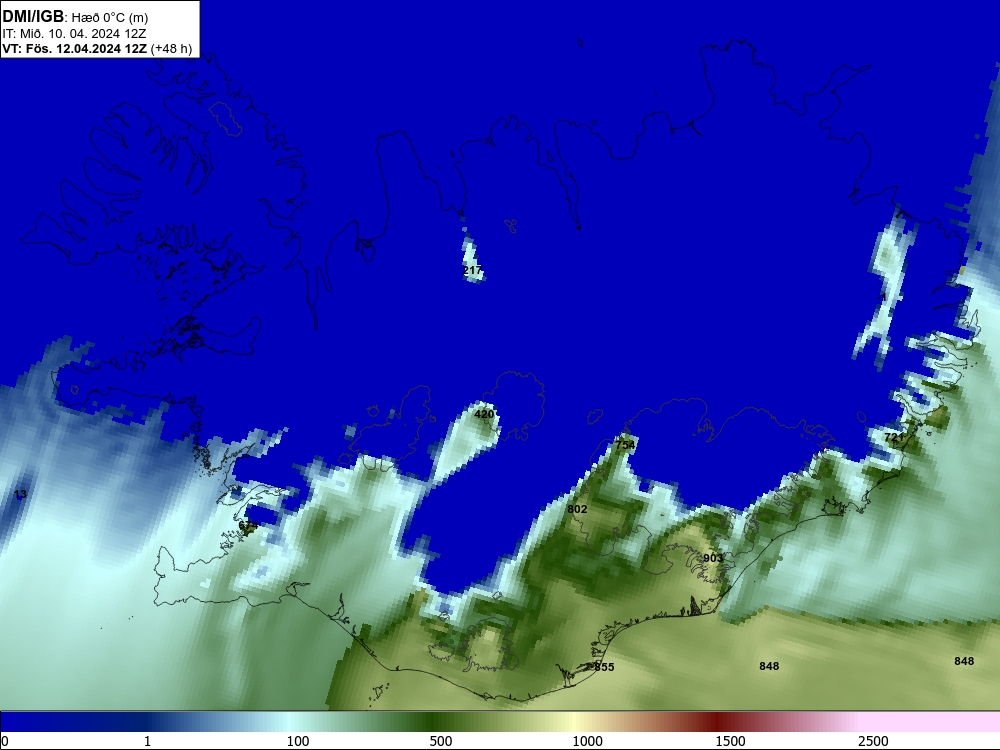Click the map value 903

tap(713, 558)
